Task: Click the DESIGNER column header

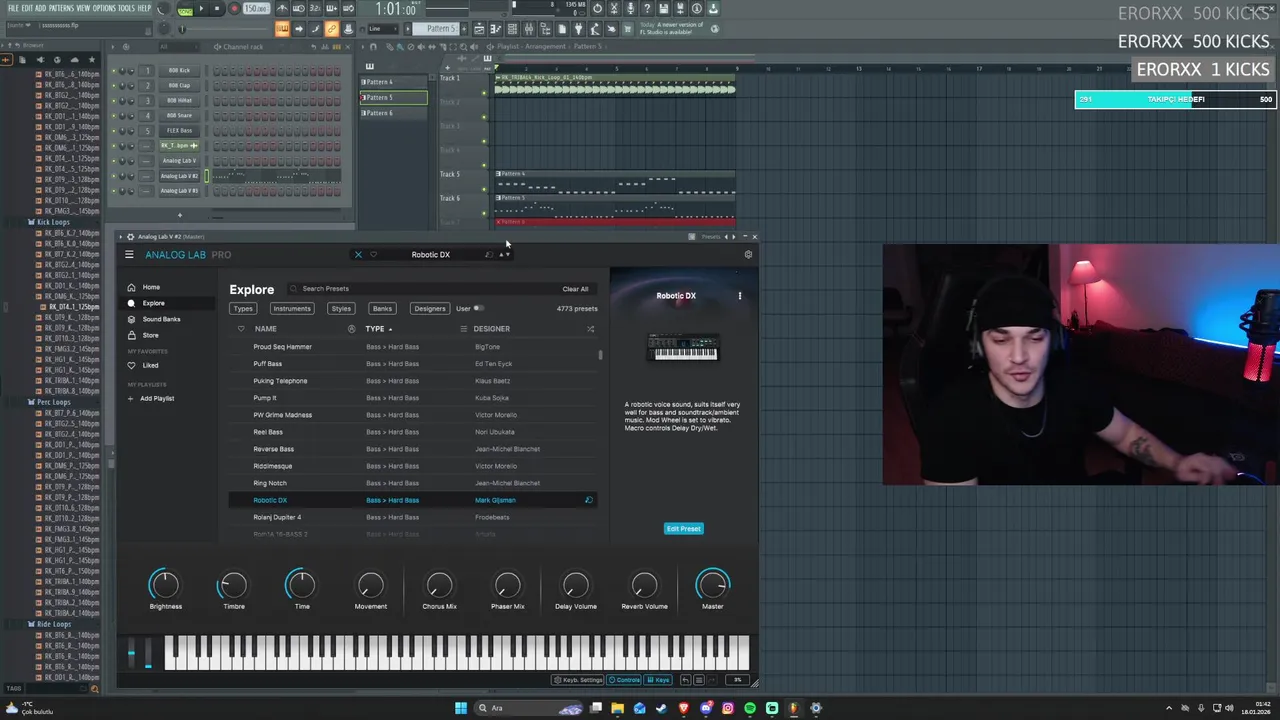Action: point(491,329)
